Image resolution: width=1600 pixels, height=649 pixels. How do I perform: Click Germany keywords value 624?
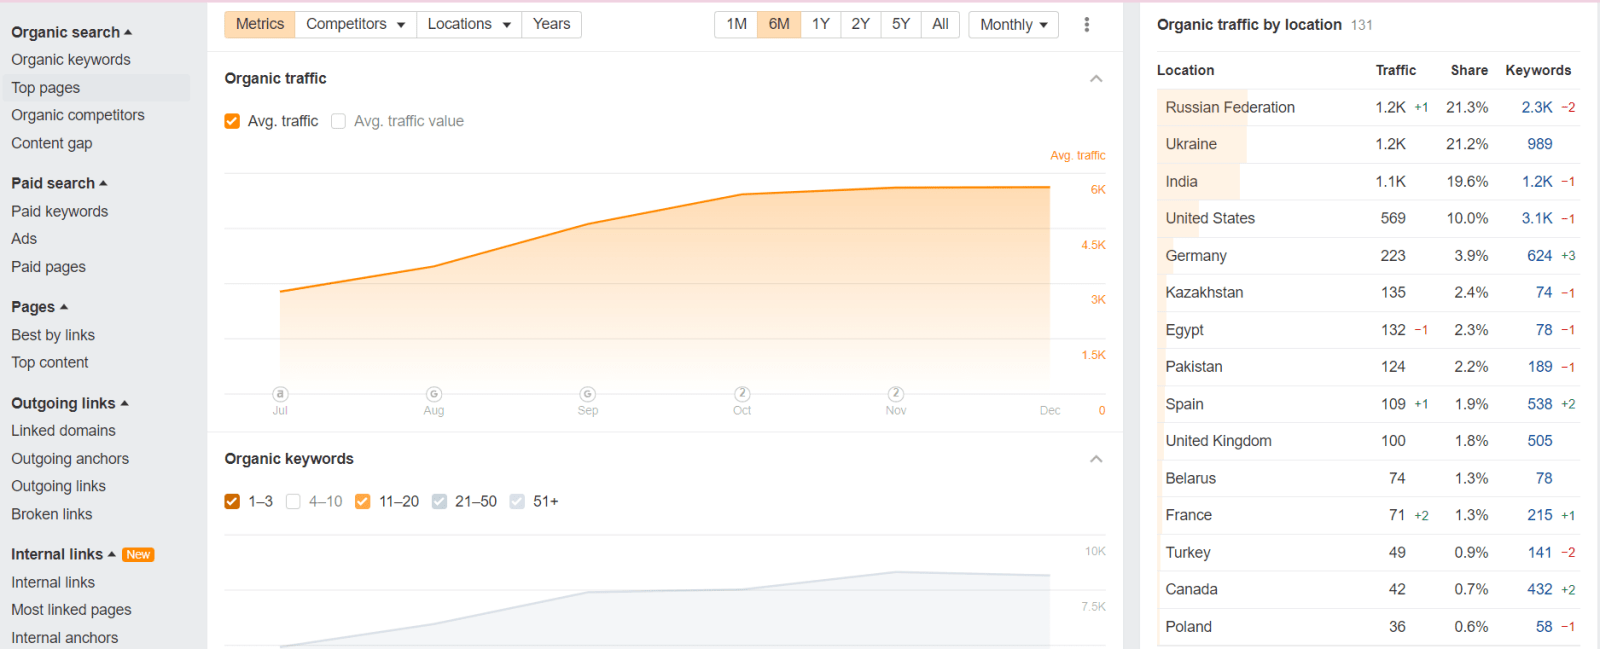click(x=1540, y=256)
